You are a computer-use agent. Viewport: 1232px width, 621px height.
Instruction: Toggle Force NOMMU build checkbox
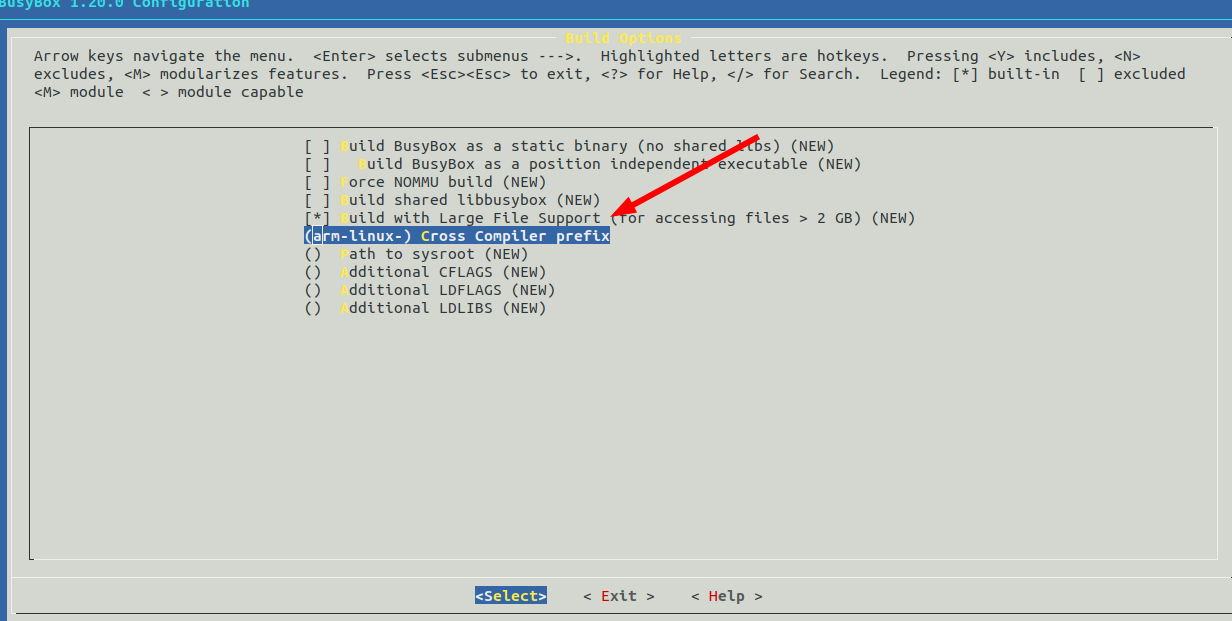pos(317,182)
